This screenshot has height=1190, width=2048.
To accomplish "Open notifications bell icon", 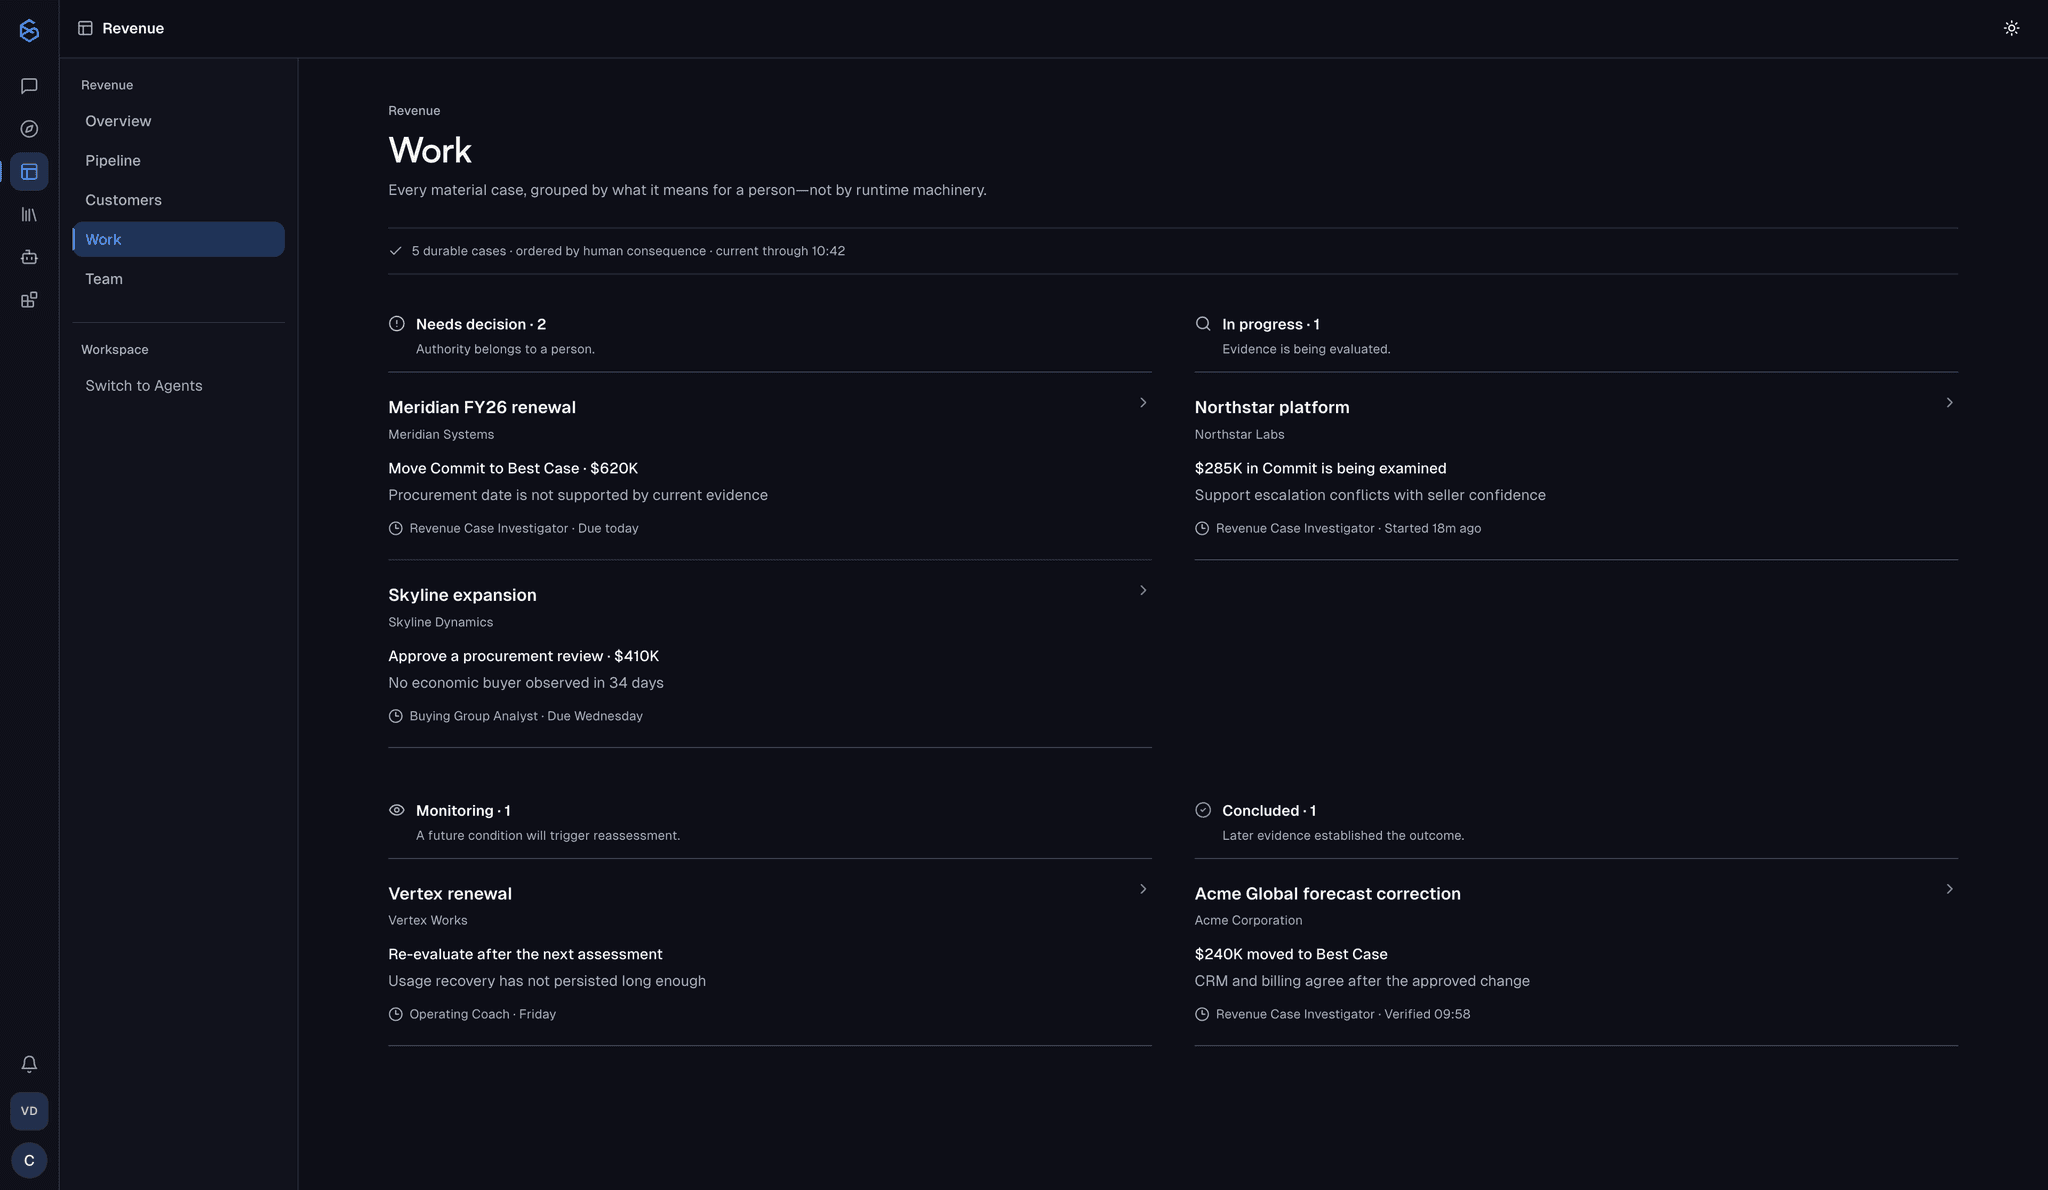I will point(29,1064).
